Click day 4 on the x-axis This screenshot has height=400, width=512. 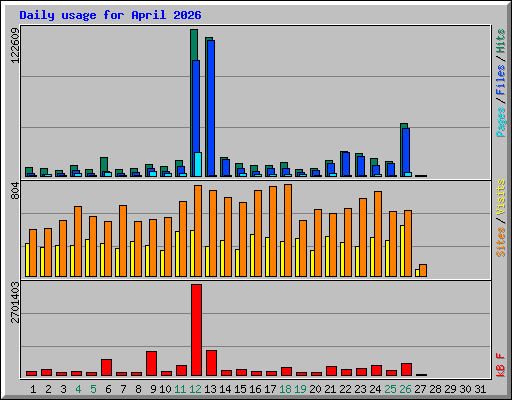pyautogui.click(x=78, y=389)
